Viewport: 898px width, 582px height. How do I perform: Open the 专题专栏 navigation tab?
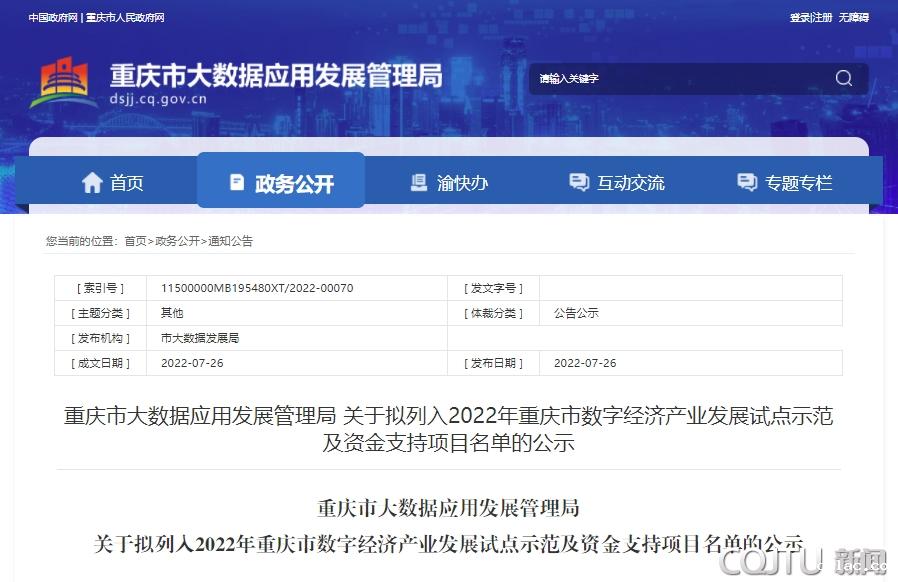(x=798, y=183)
